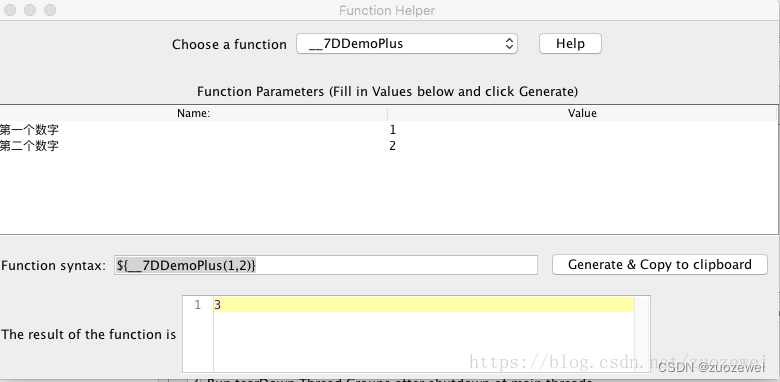Select the value cell containing 2
The width and height of the screenshot is (780, 382).
click(582, 146)
